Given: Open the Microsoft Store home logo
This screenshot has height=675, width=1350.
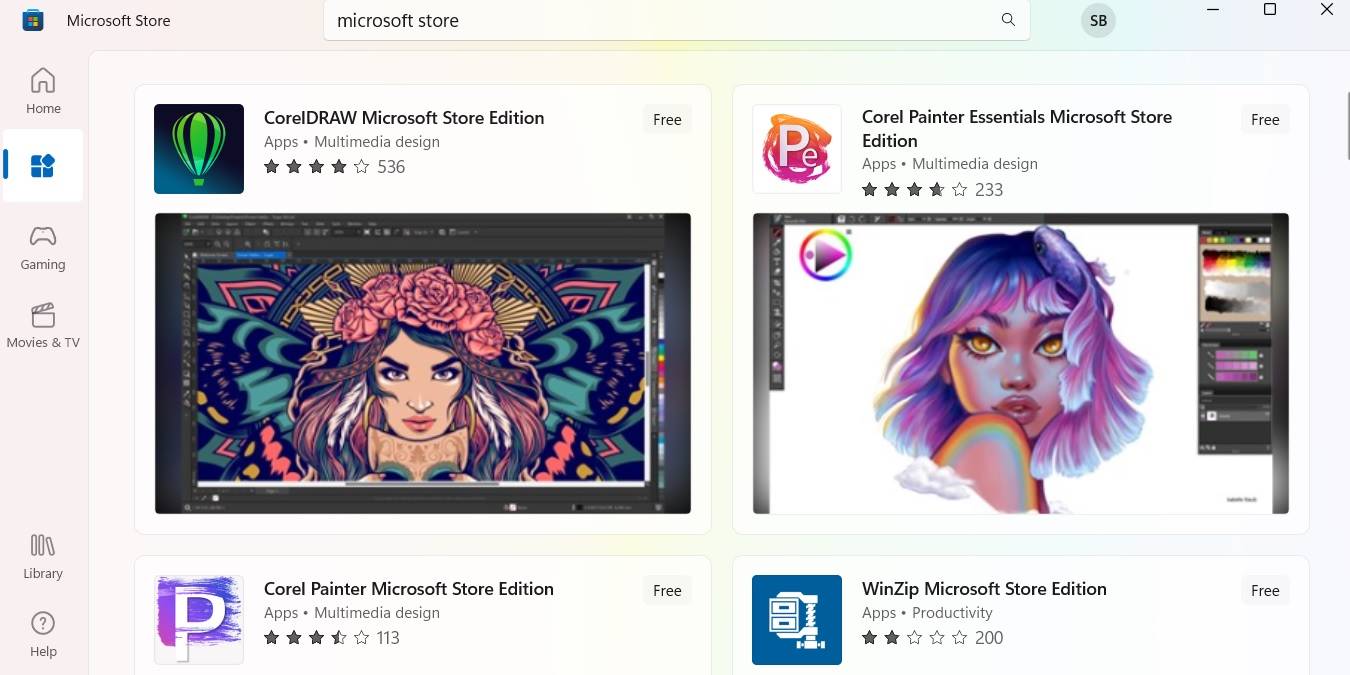Looking at the screenshot, I should point(33,20).
